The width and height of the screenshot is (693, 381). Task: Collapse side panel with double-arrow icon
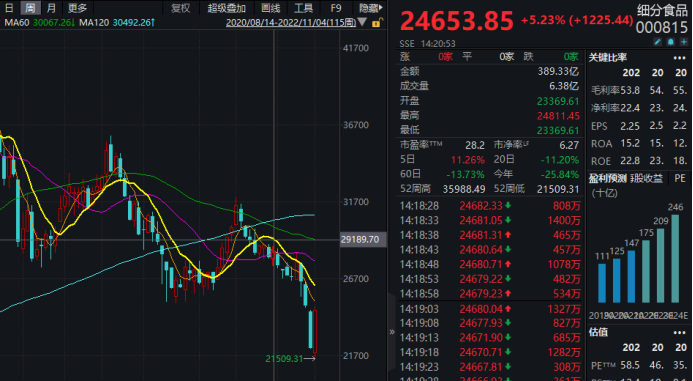point(392,331)
